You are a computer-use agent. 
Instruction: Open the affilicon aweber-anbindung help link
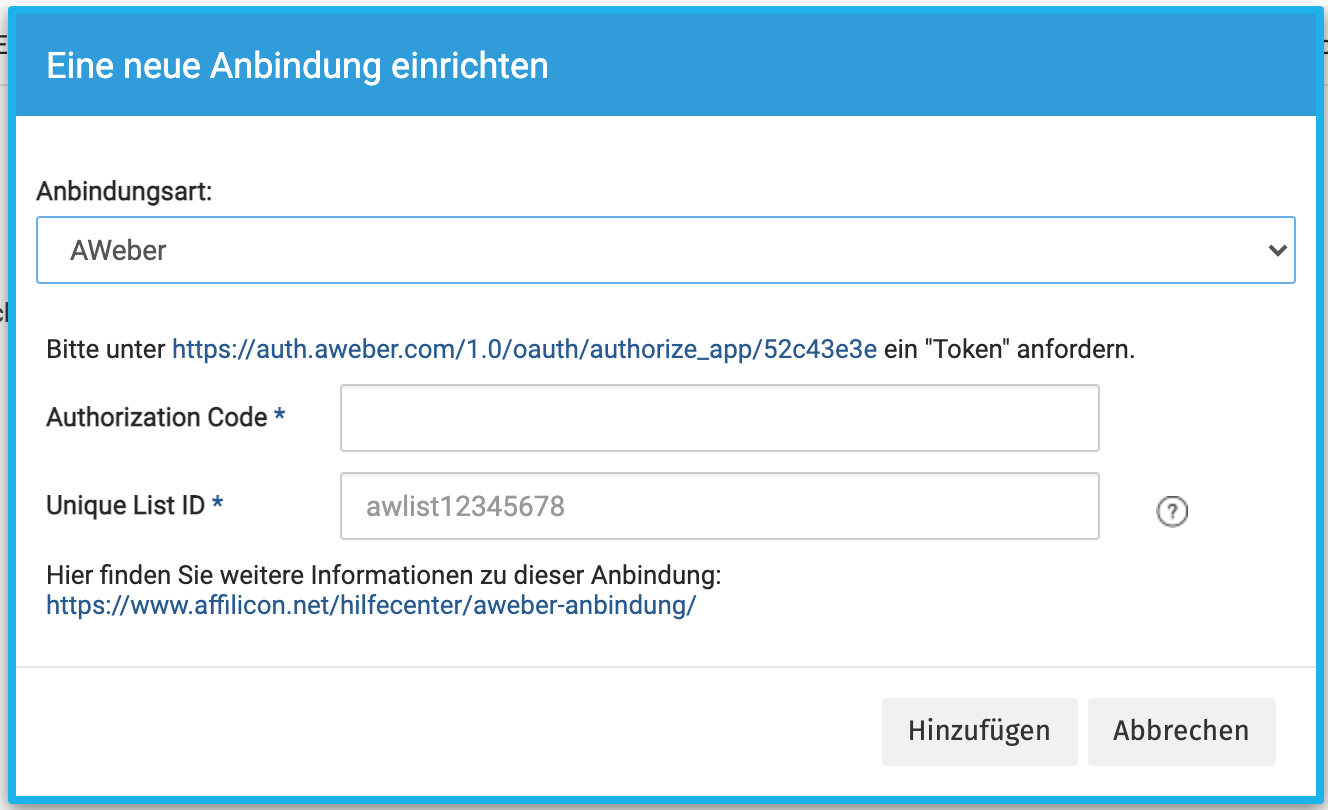pos(371,606)
